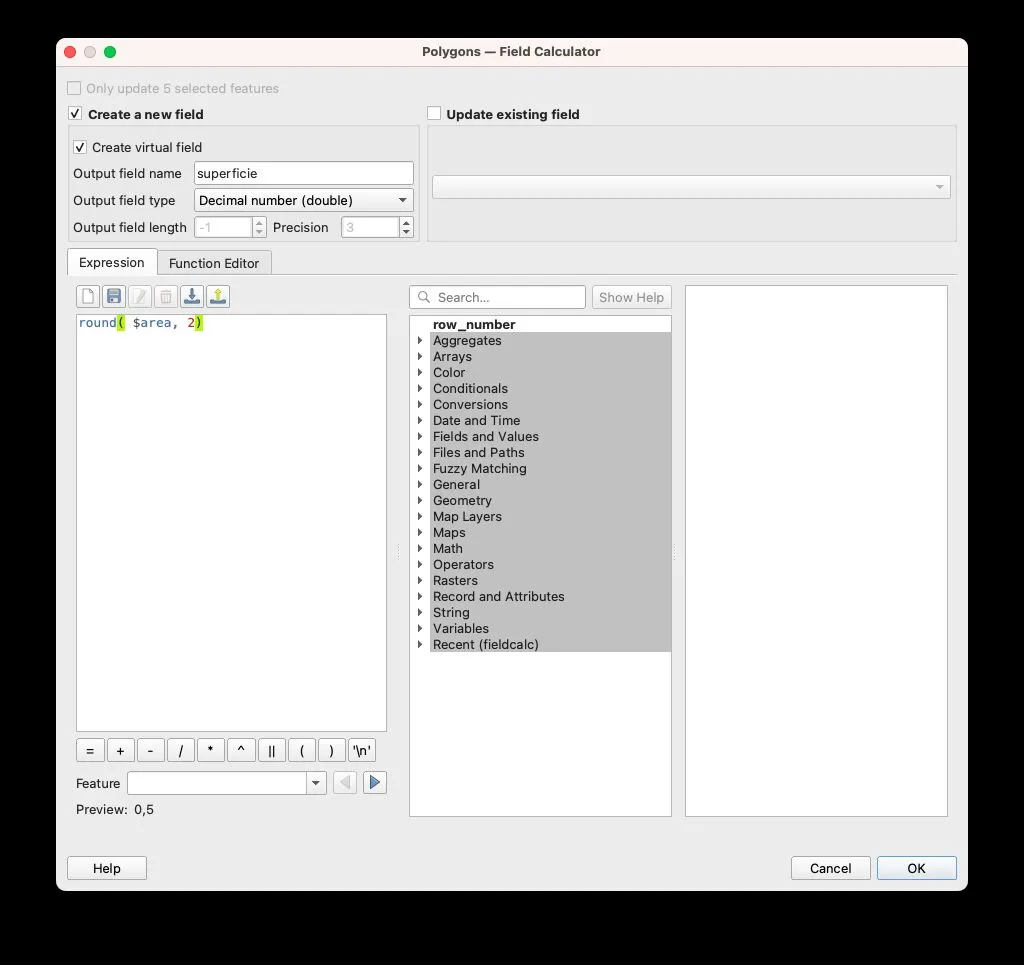Open the Feature combo box

click(x=226, y=783)
